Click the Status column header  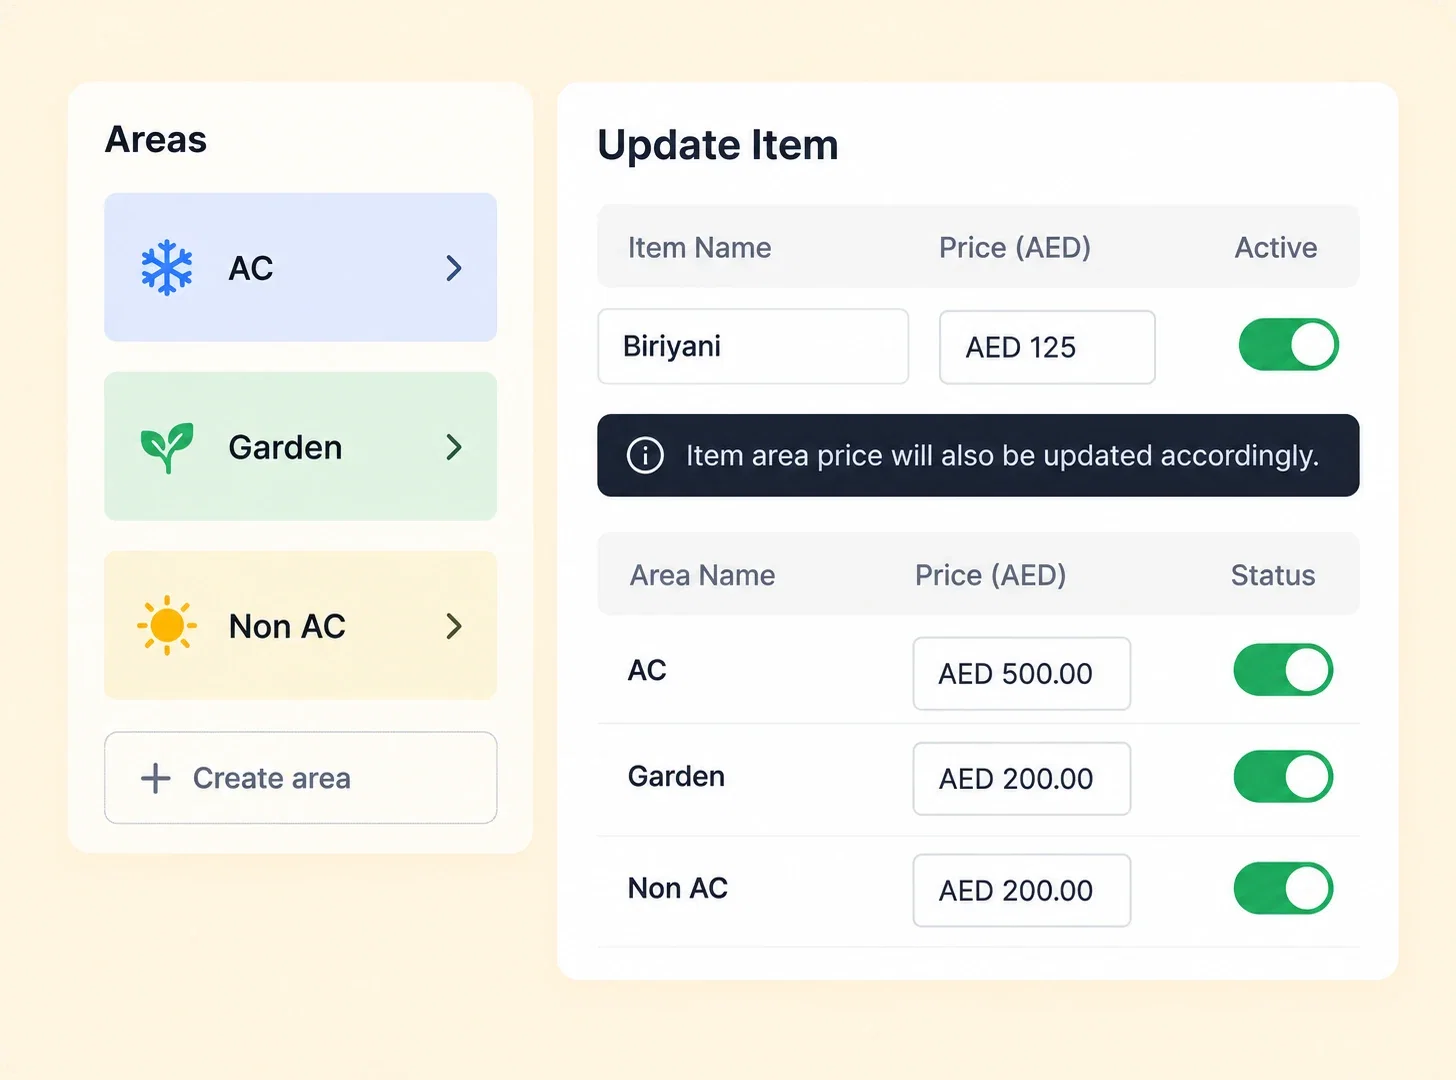(x=1273, y=575)
